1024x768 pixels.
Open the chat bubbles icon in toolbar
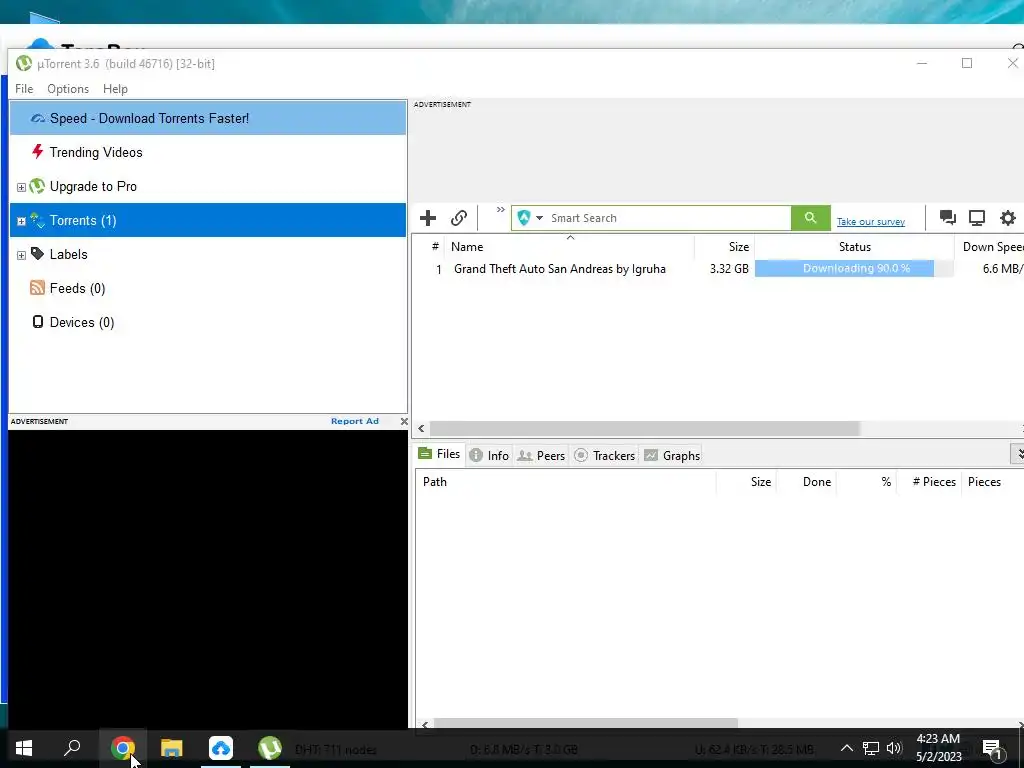(948, 217)
